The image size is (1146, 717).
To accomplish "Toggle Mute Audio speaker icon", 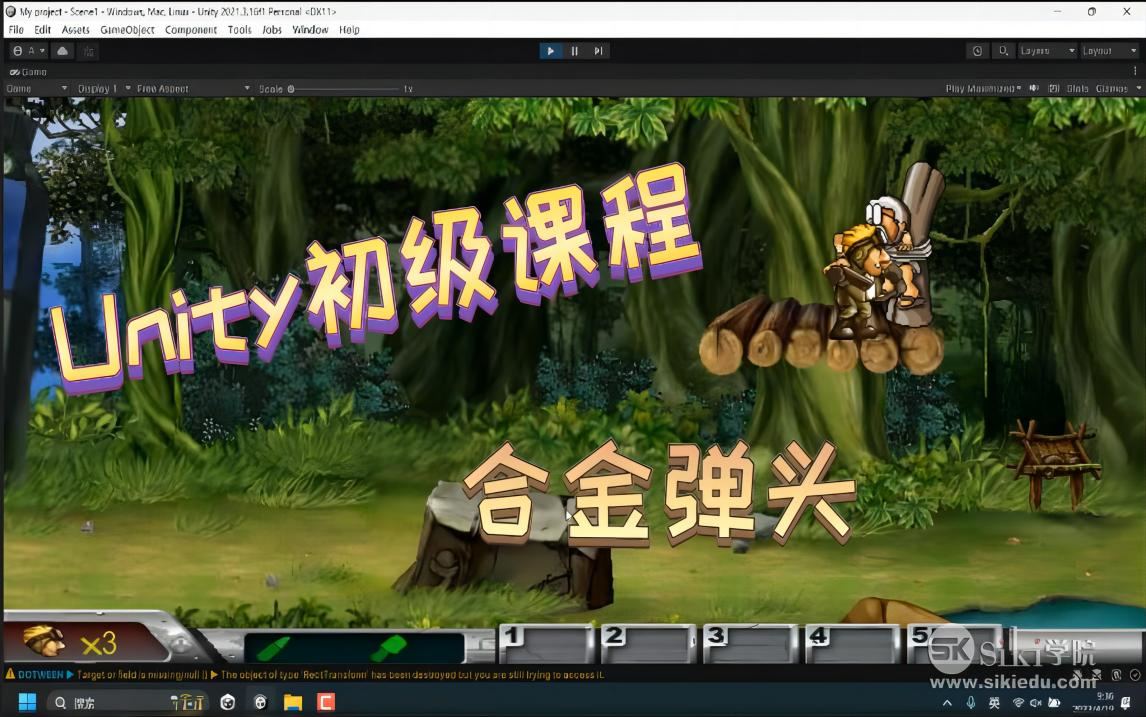I will coord(1034,88).
